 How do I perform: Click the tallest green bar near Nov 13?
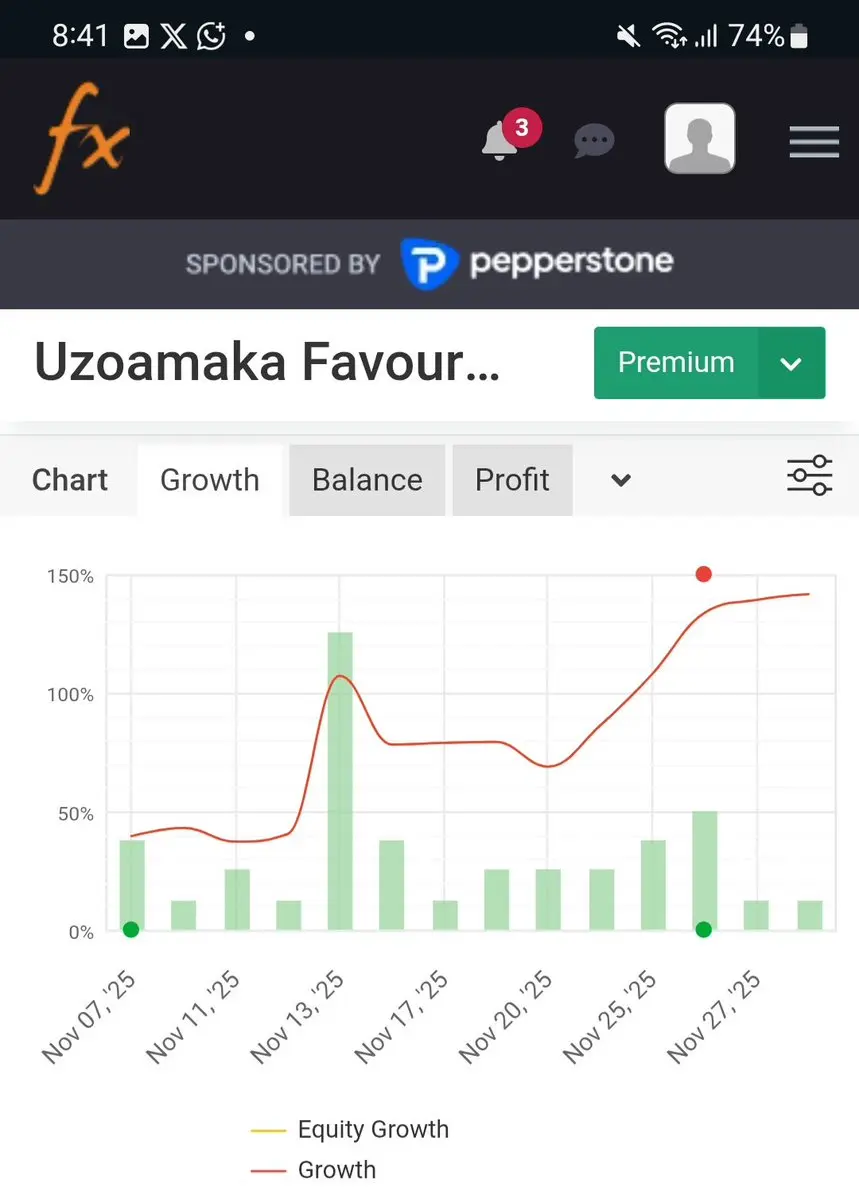pos(340,781)
